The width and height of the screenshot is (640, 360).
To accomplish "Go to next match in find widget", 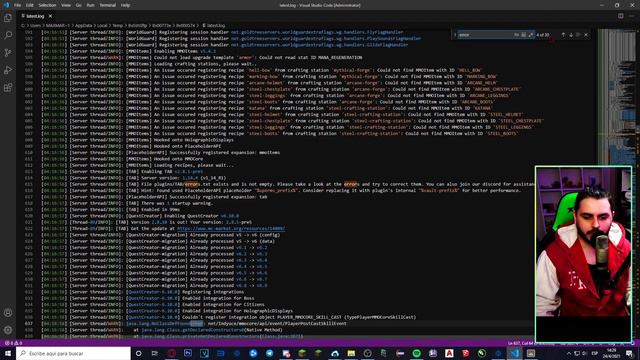I will (x=571, y=35).
